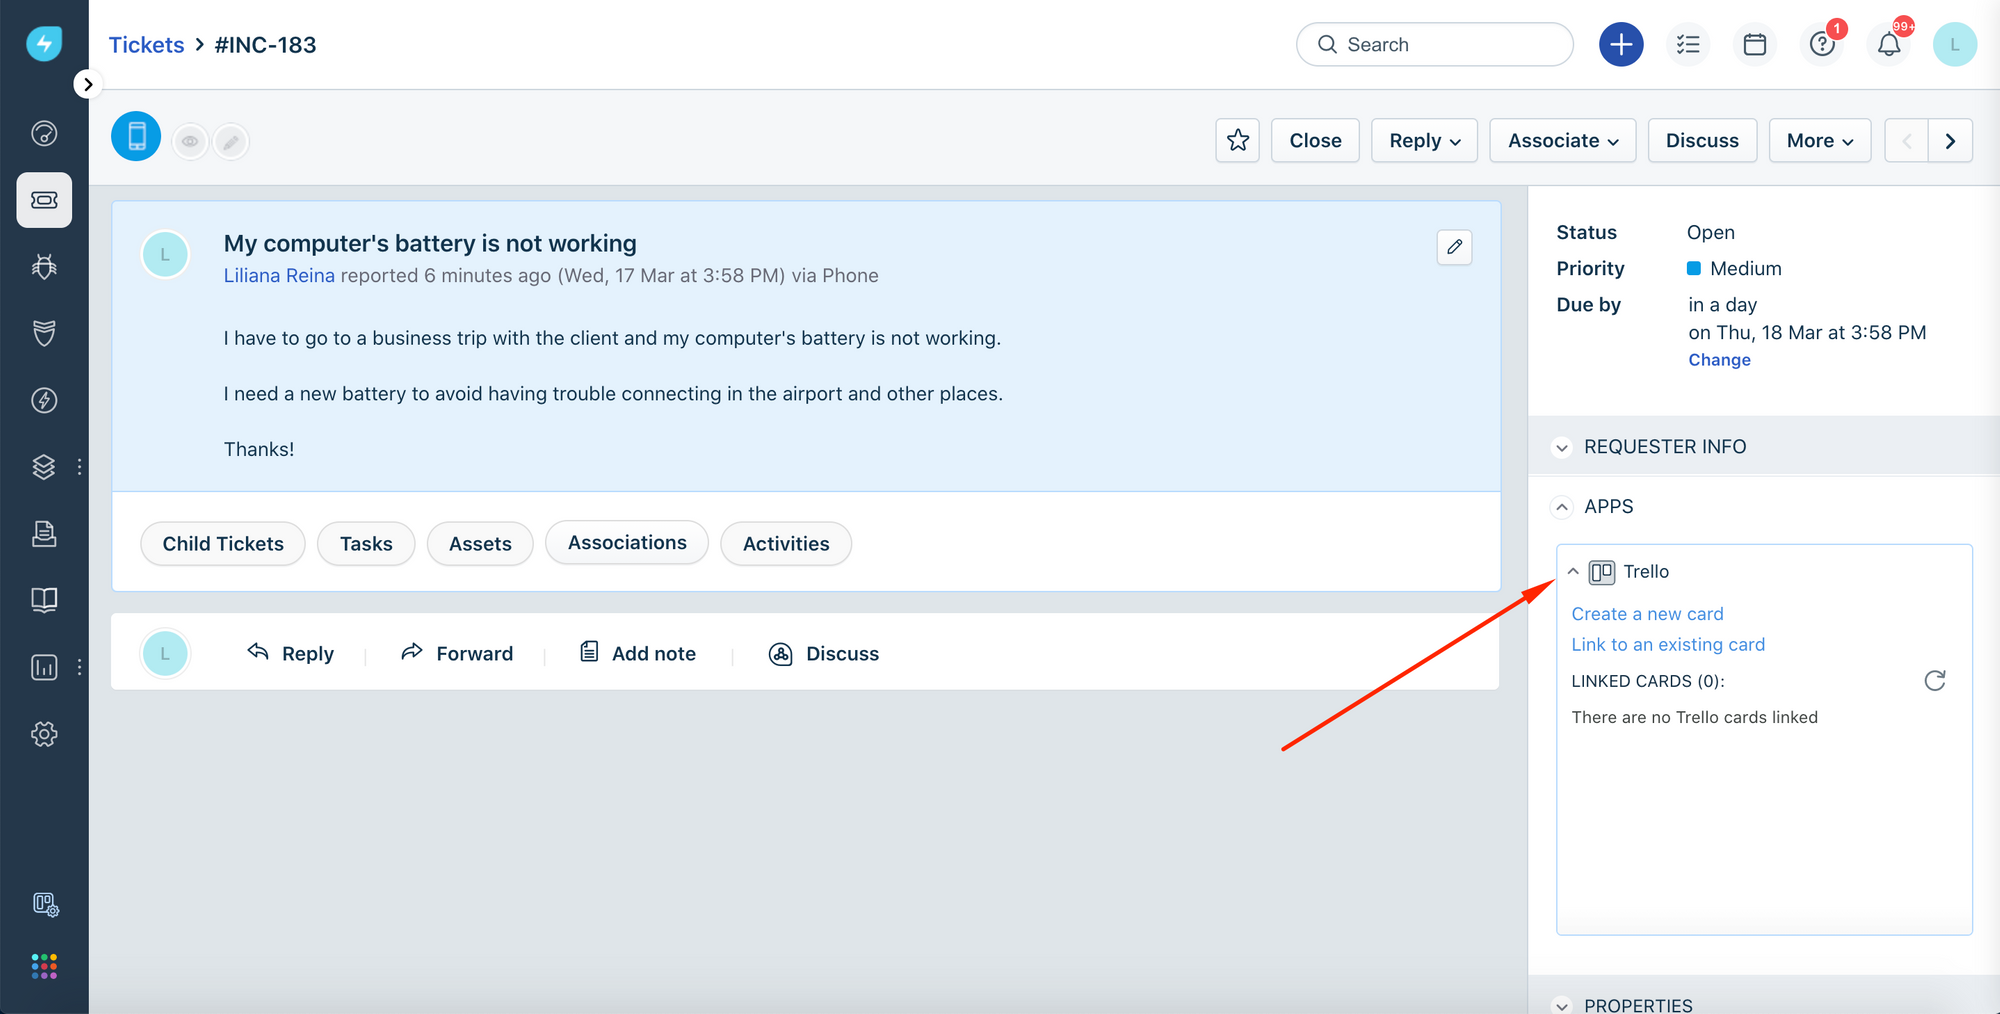Image resolution: width=2000 pixels, height=1014 pixels.
Task: Open the Solutions knowledge base (book icon)
Action: point(44,600)
